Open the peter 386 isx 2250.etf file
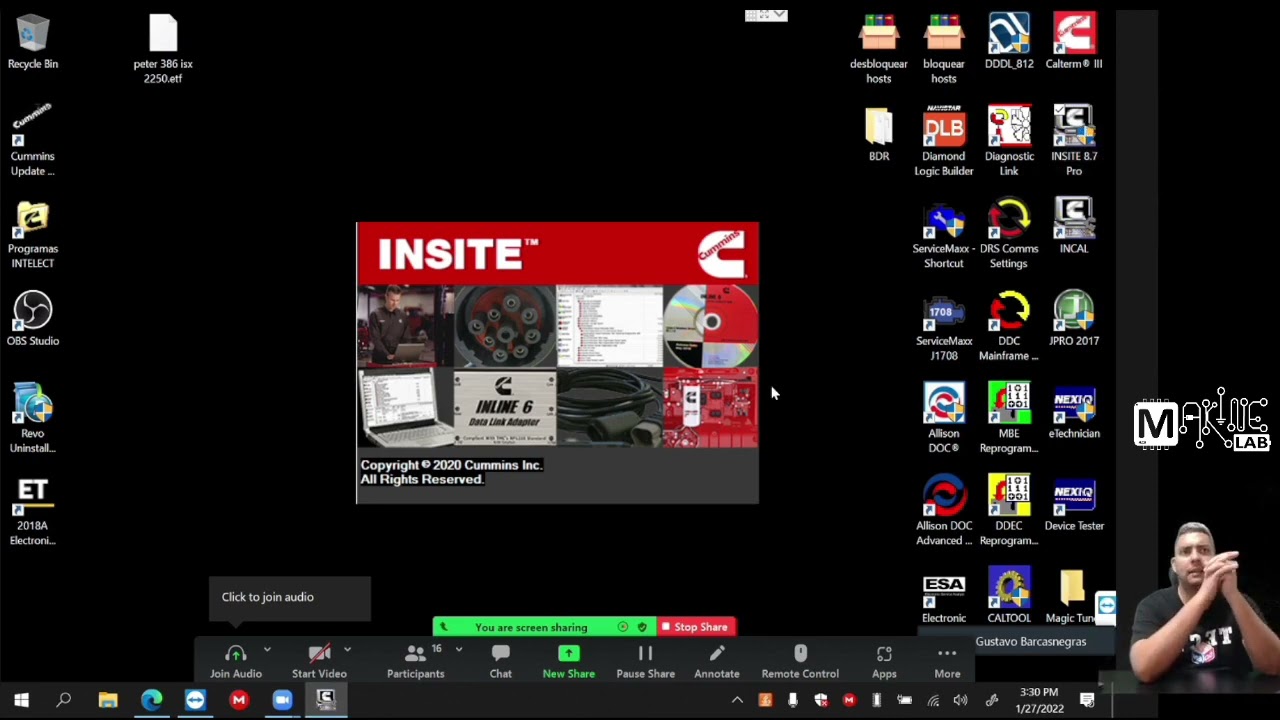 pyautogui.click(x=163, y=50)
